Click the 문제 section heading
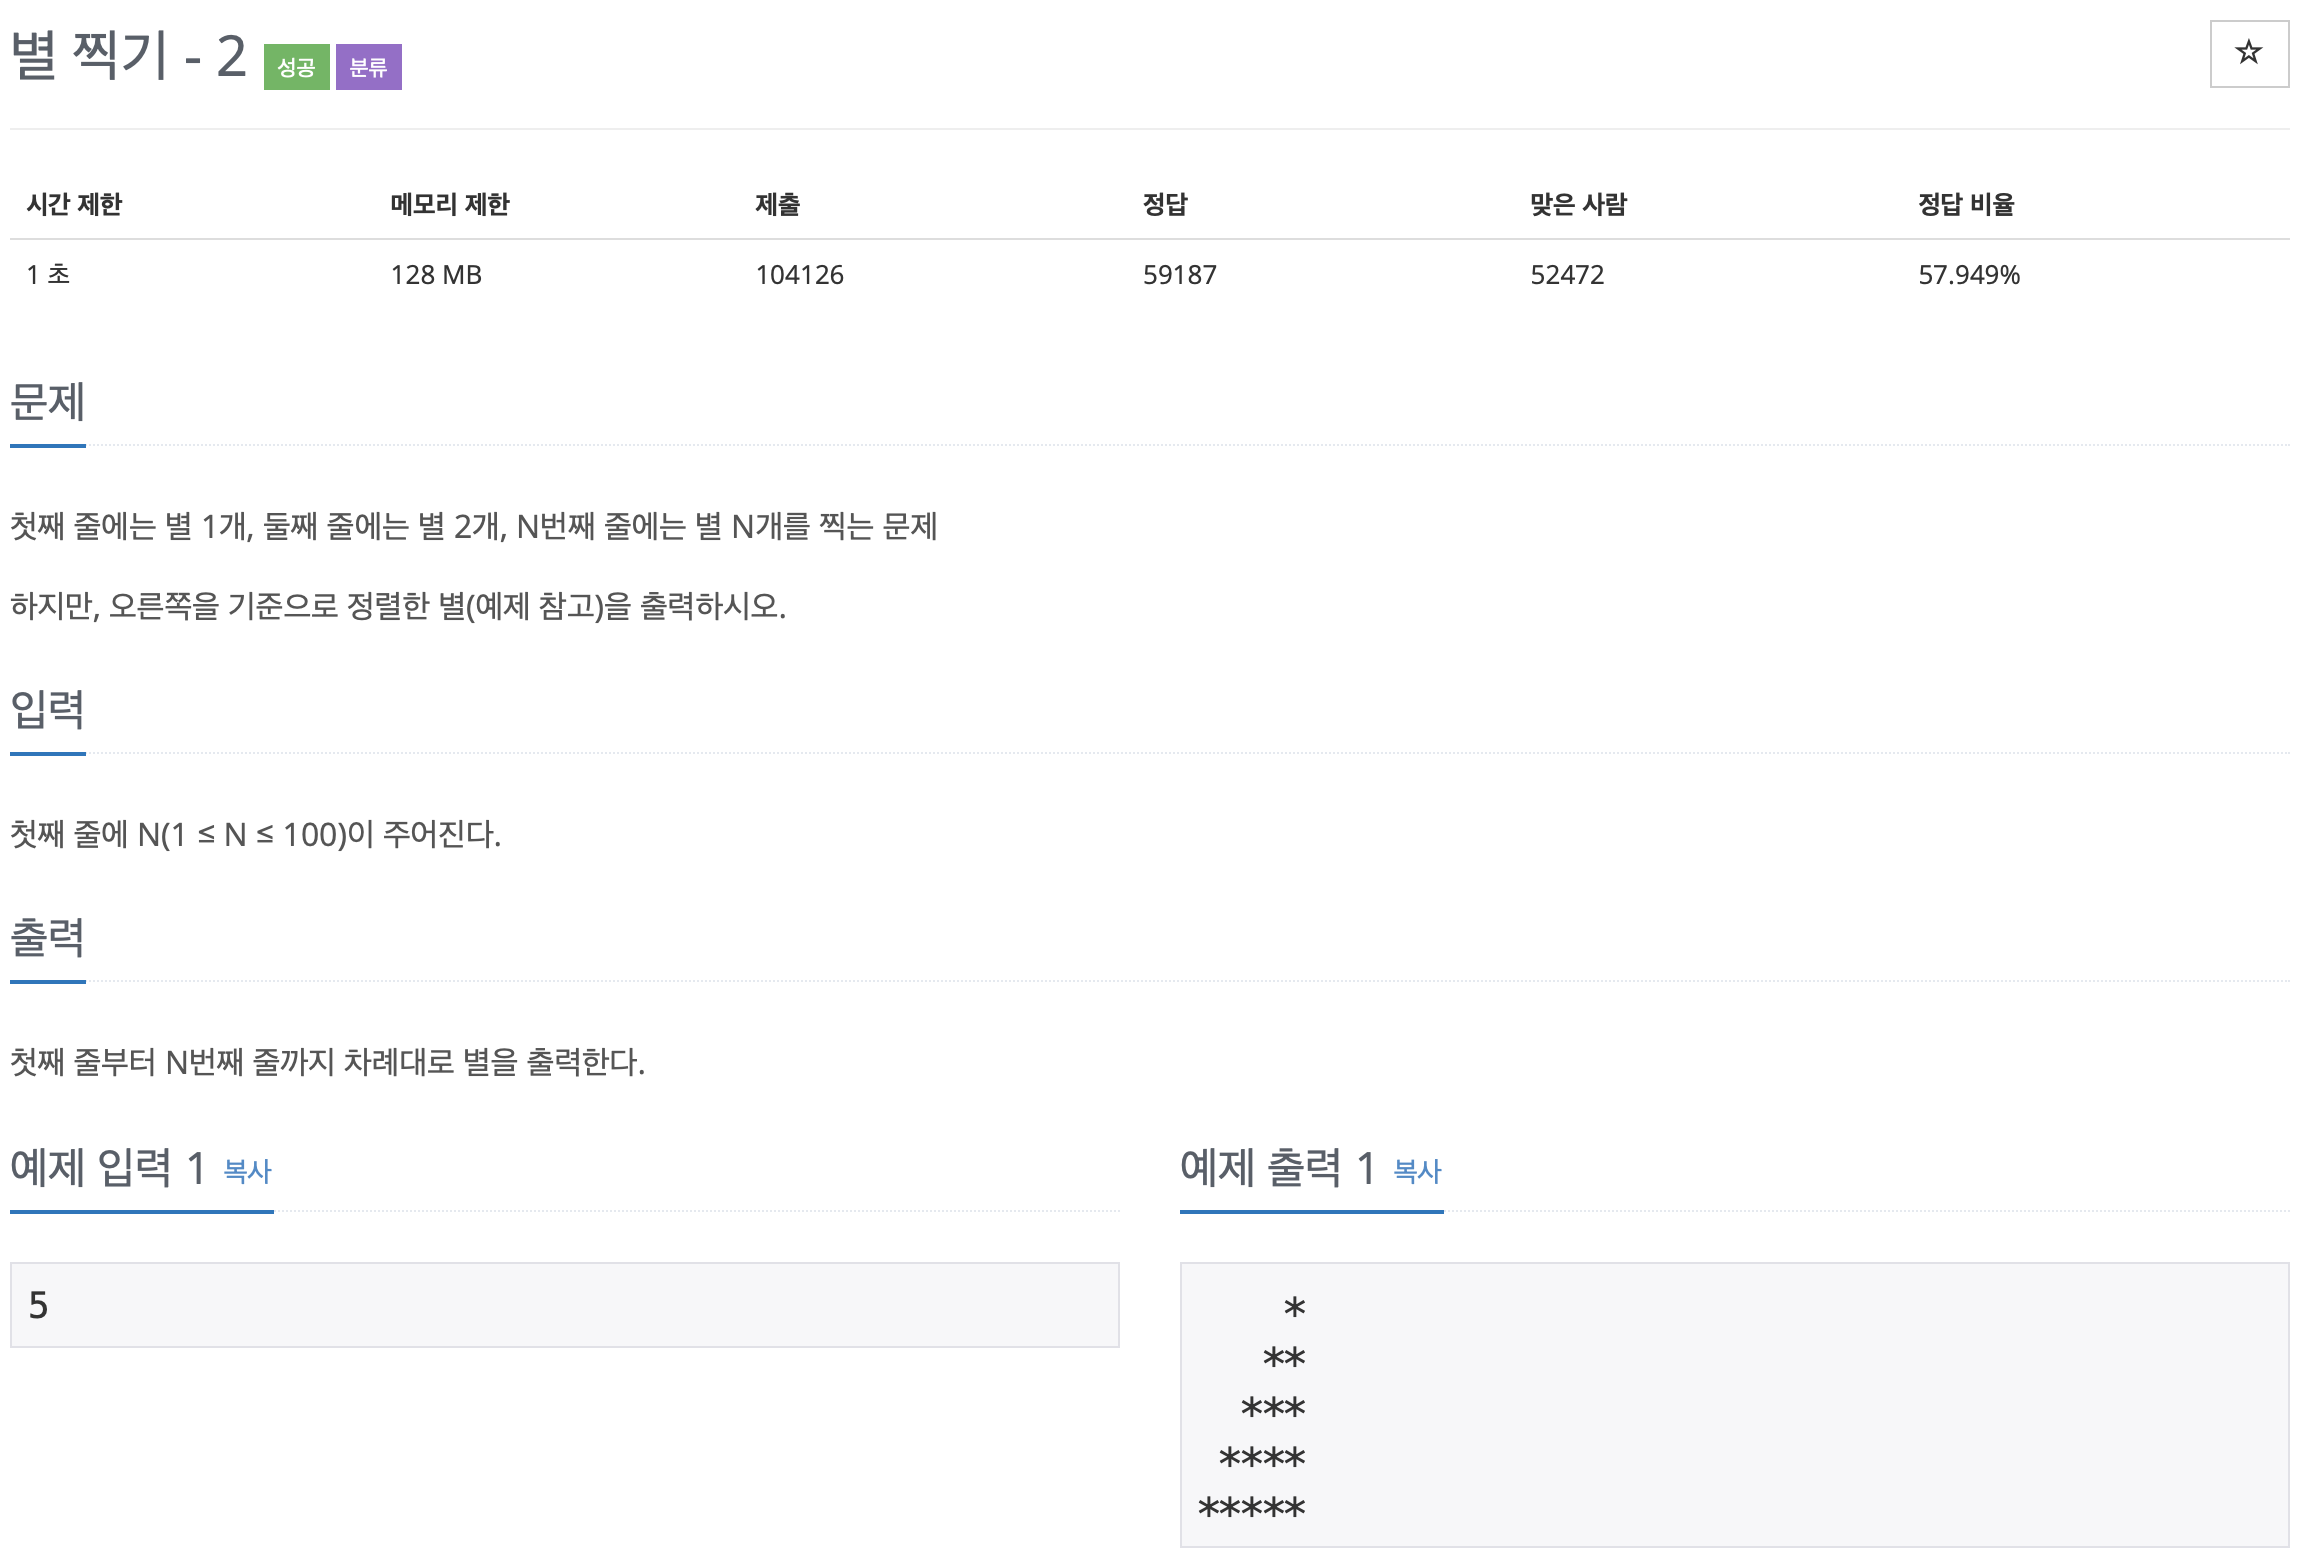This screenshot has width=2302, height=1562. click(47, 403)
